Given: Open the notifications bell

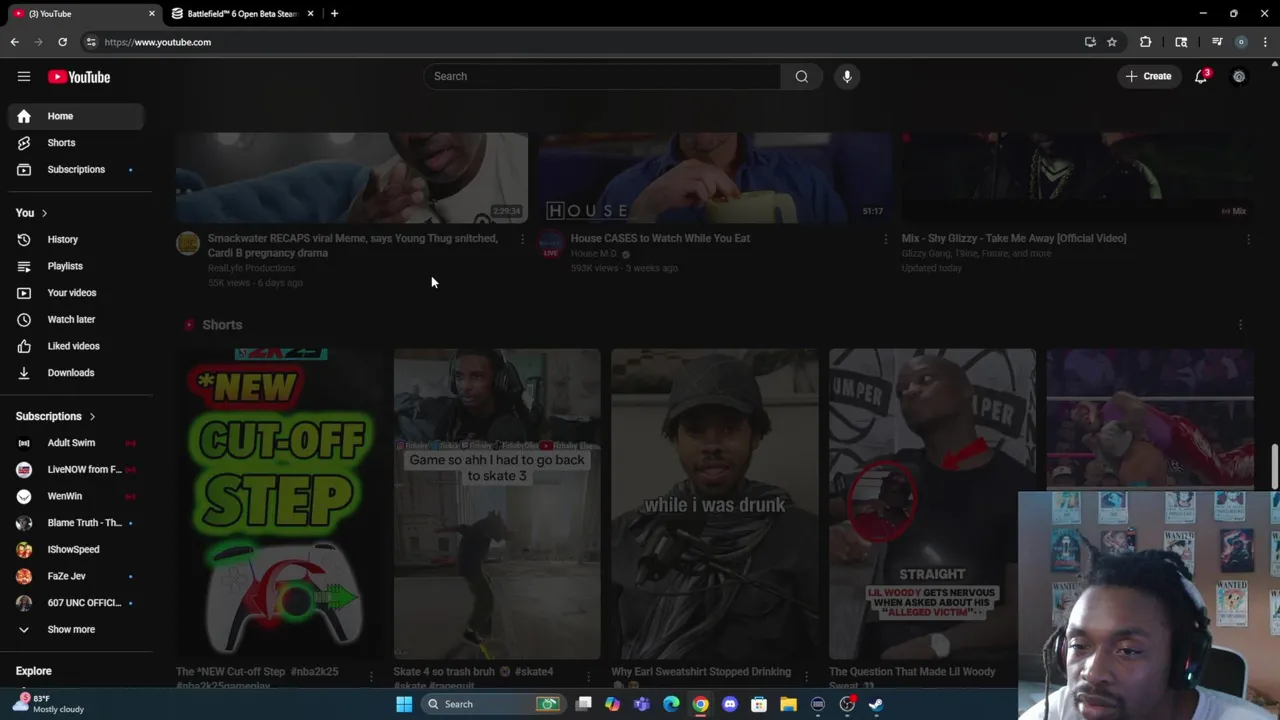Looking at the screenshot, I should [x=1201, y=76].
